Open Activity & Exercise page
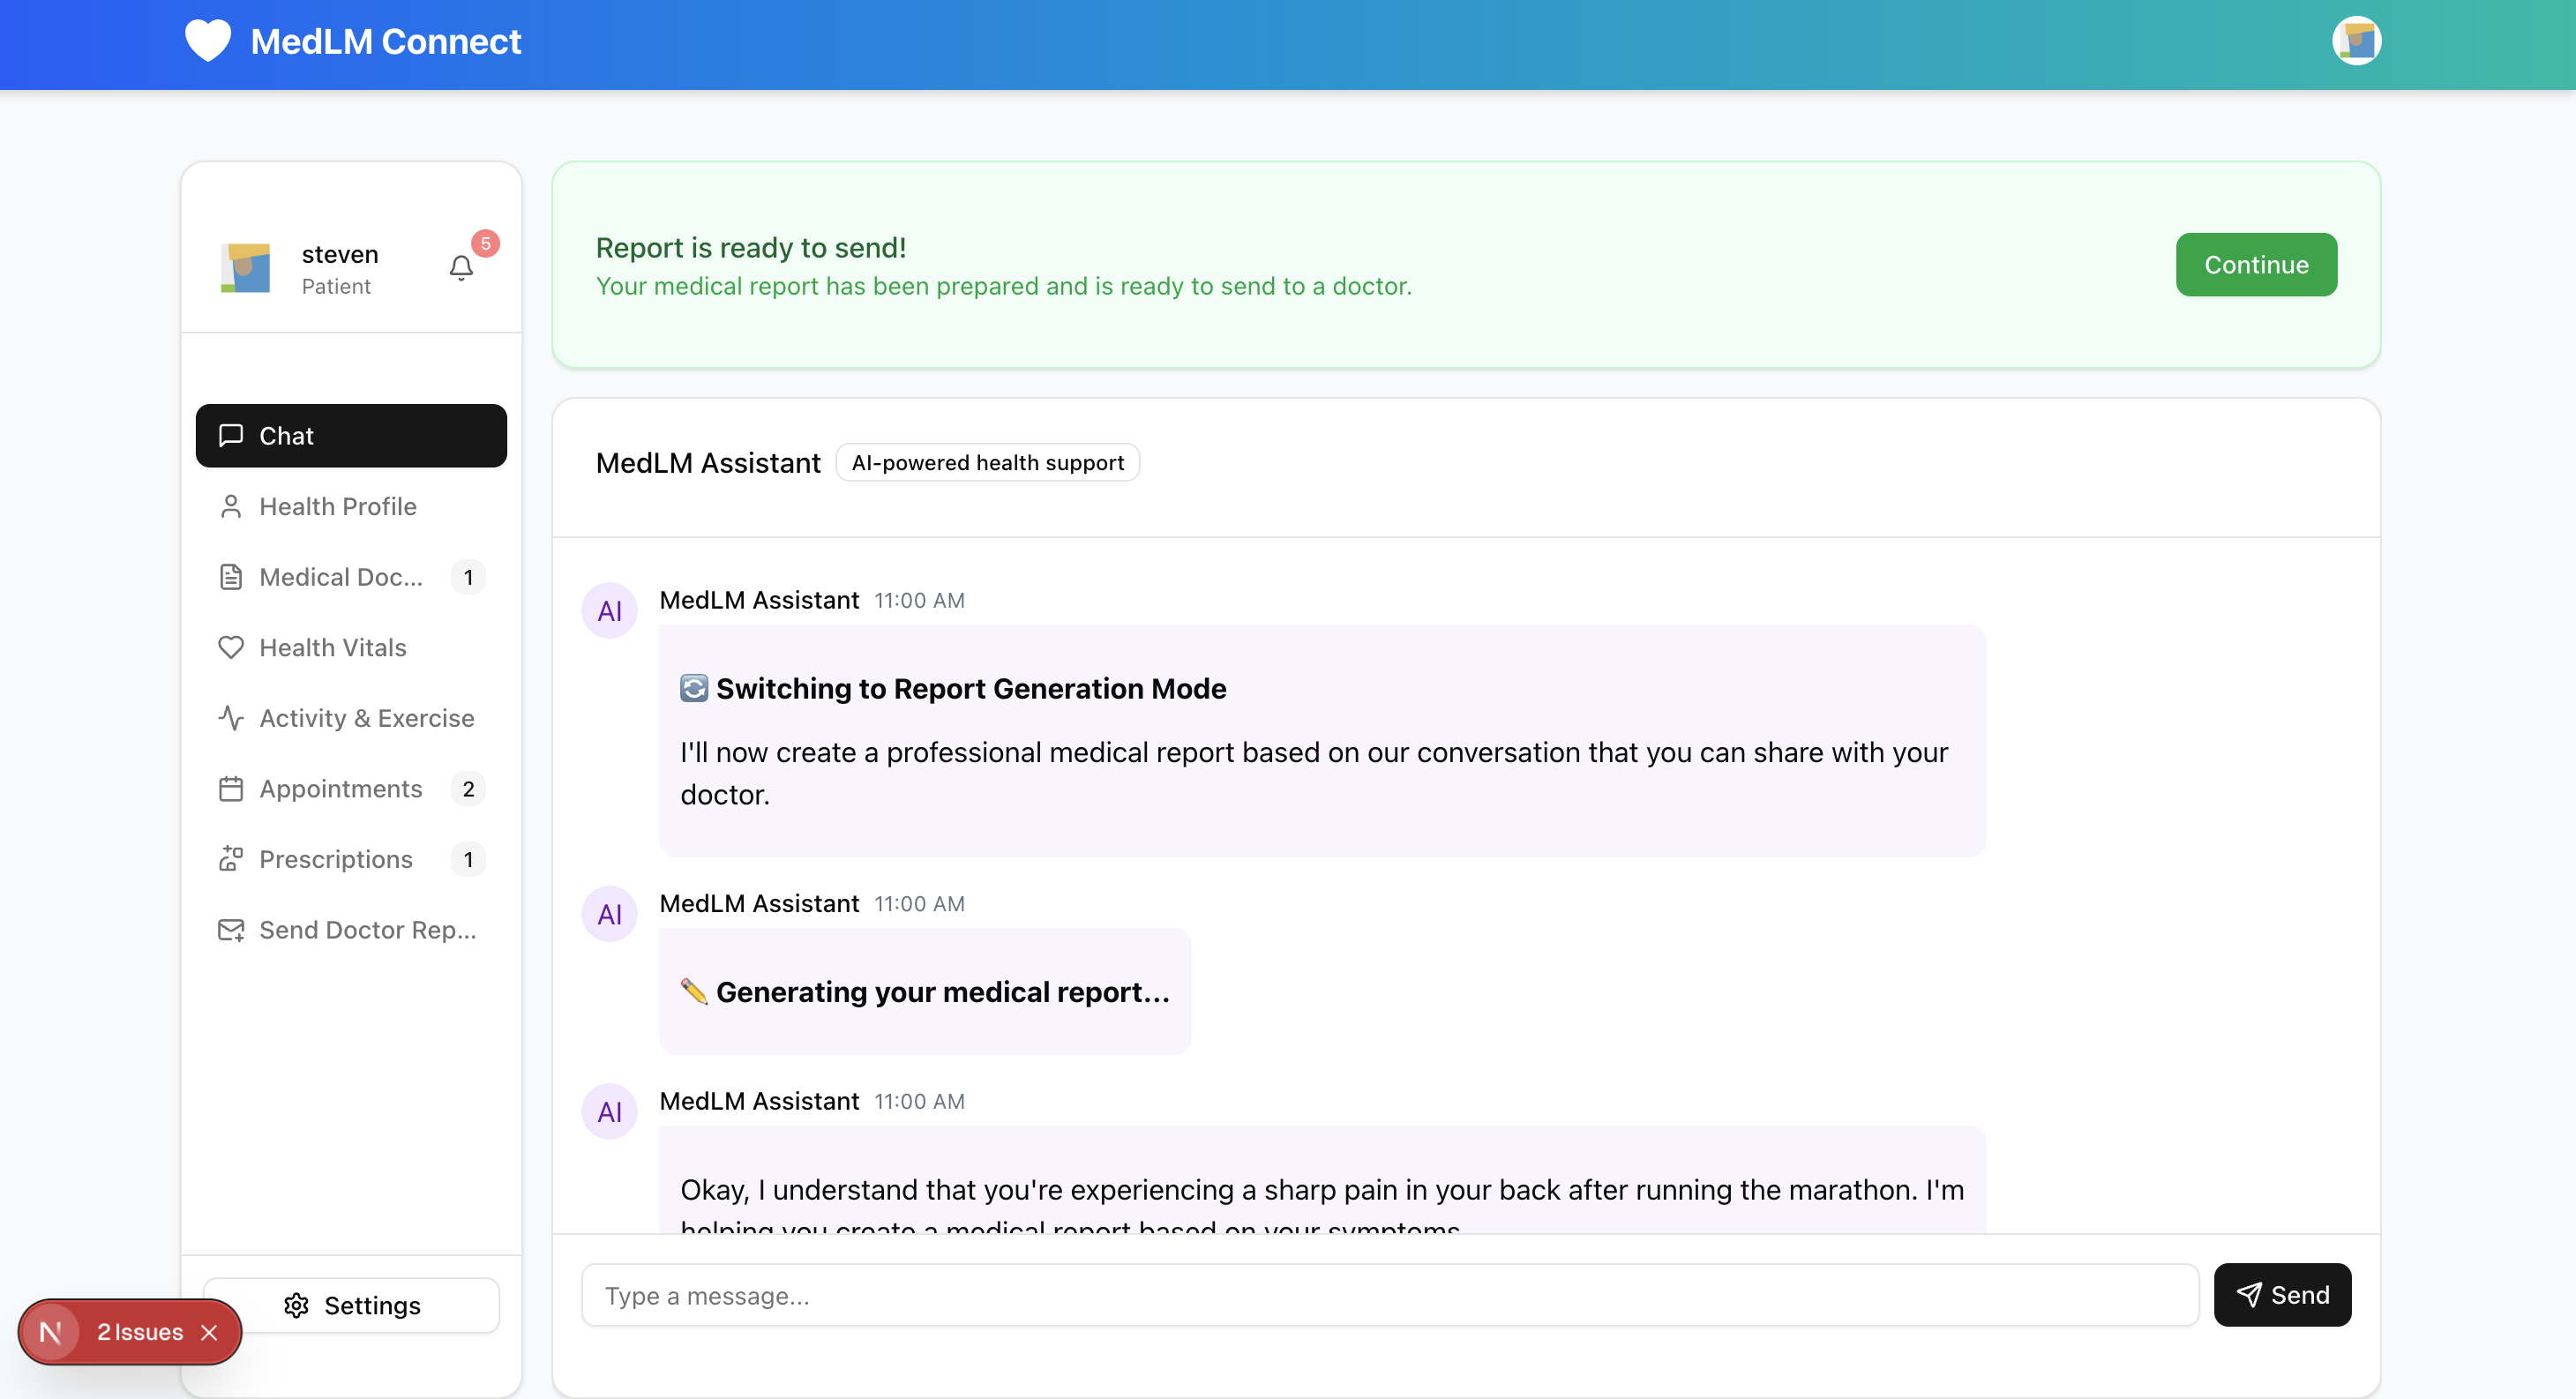 (x=366, y=718)
